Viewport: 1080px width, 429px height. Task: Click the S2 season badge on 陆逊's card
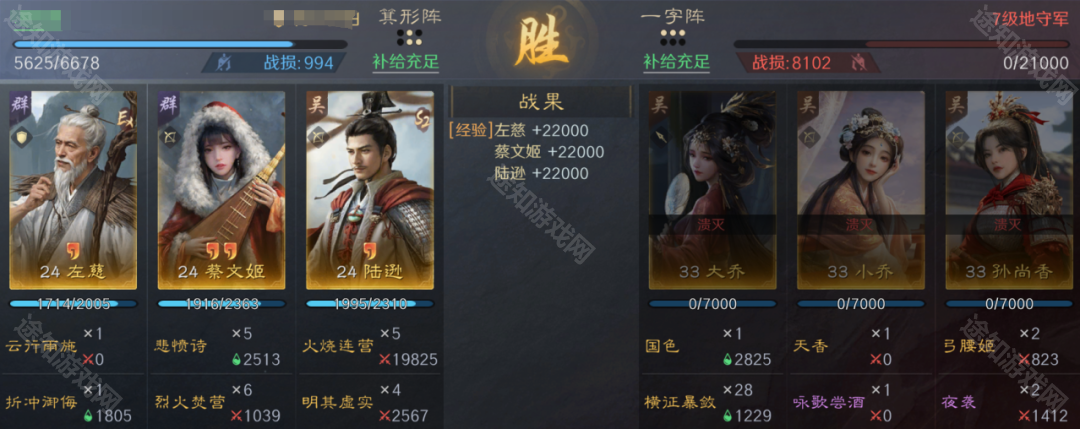coord(423,118)
